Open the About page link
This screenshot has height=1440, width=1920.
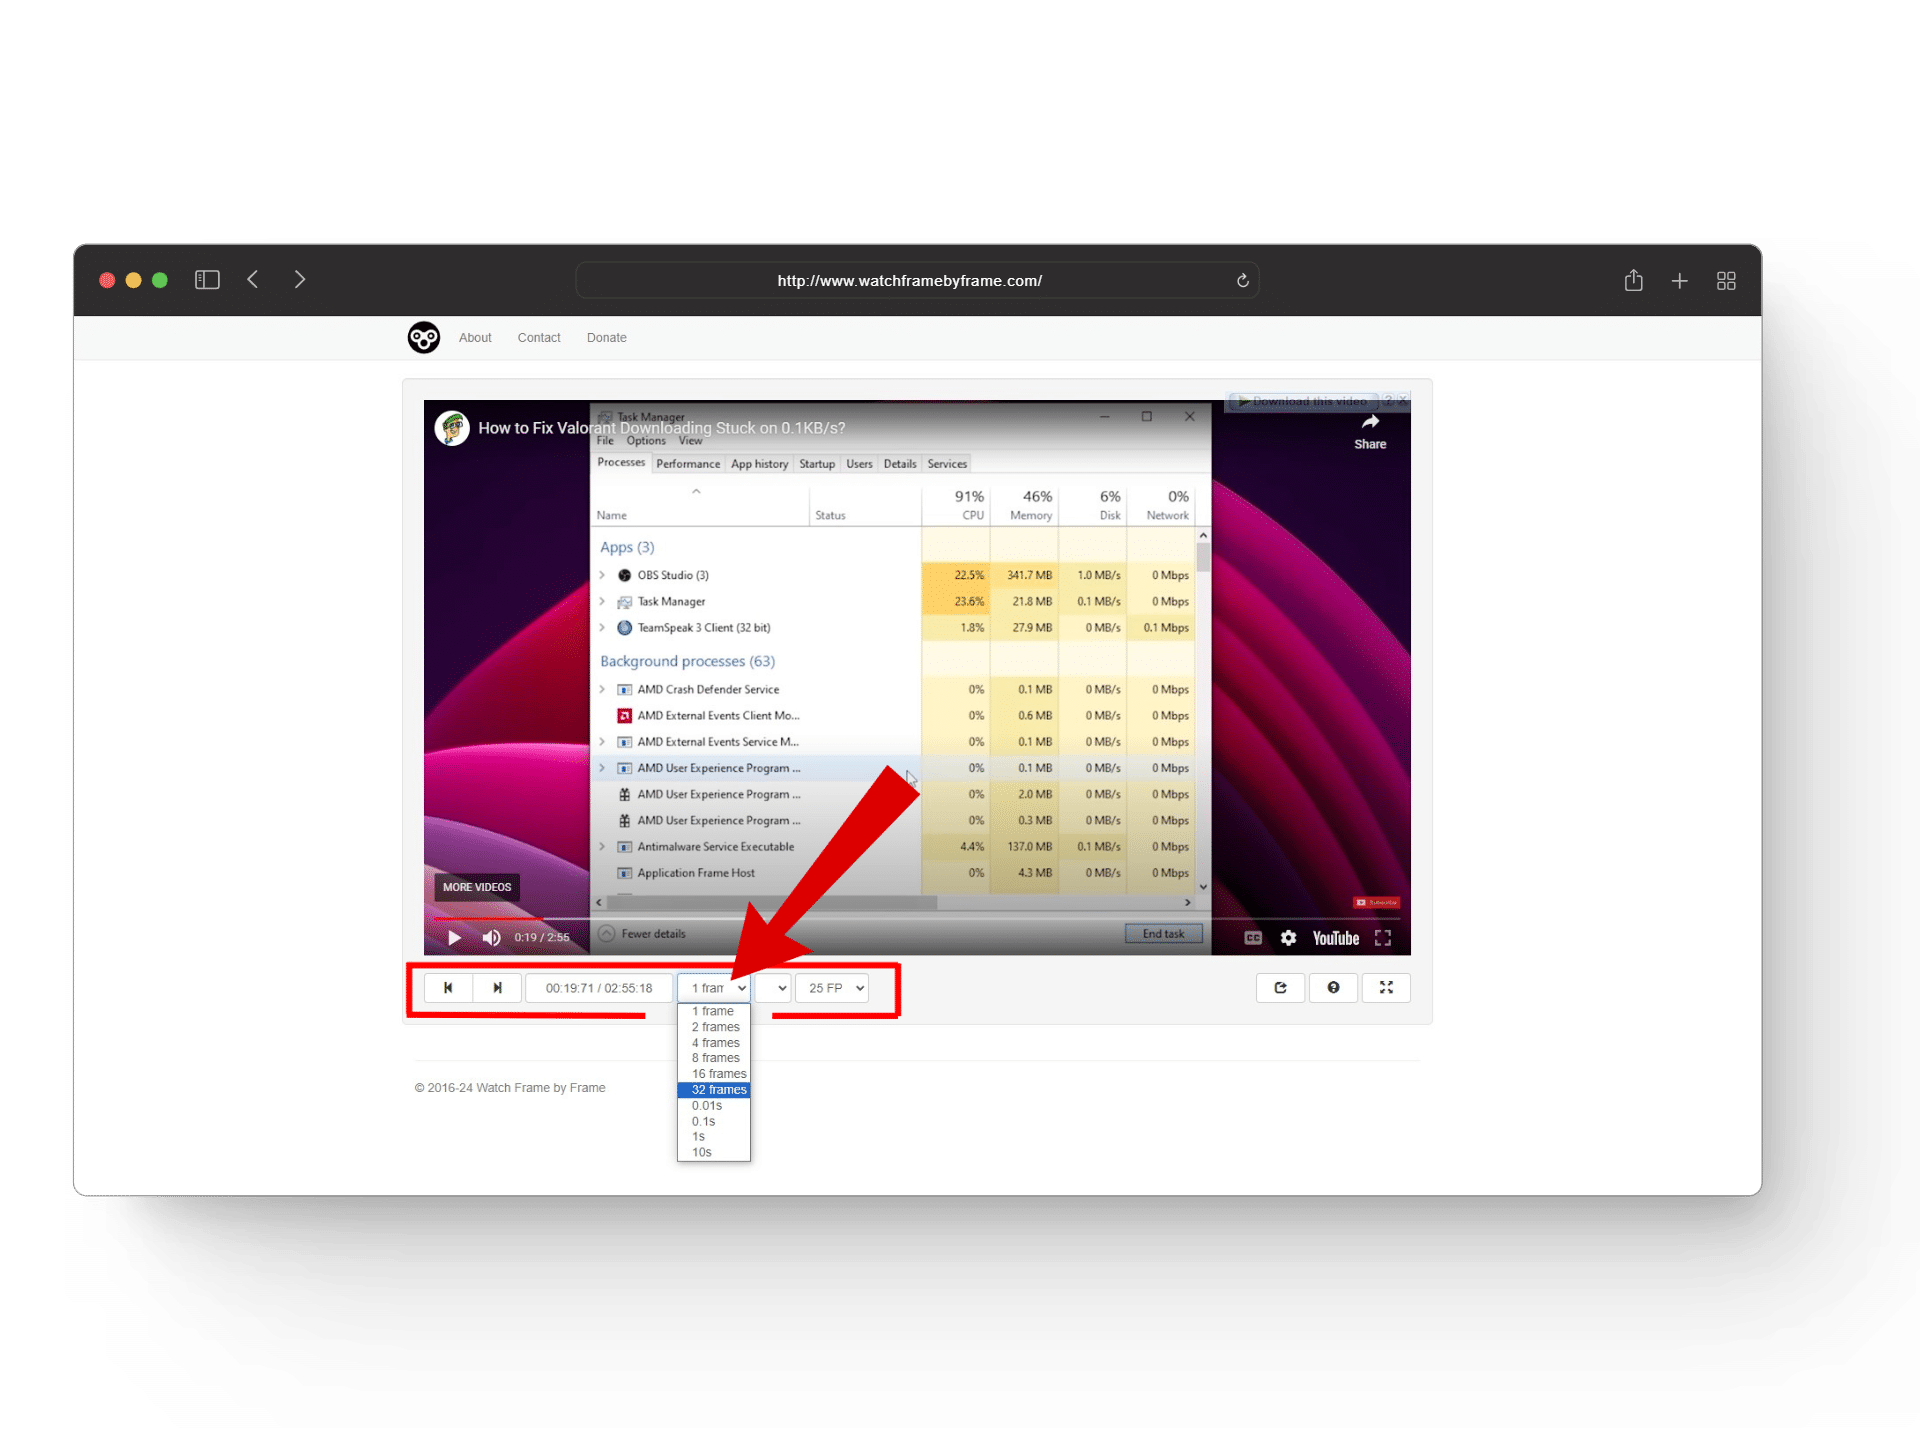coord(475,338)
